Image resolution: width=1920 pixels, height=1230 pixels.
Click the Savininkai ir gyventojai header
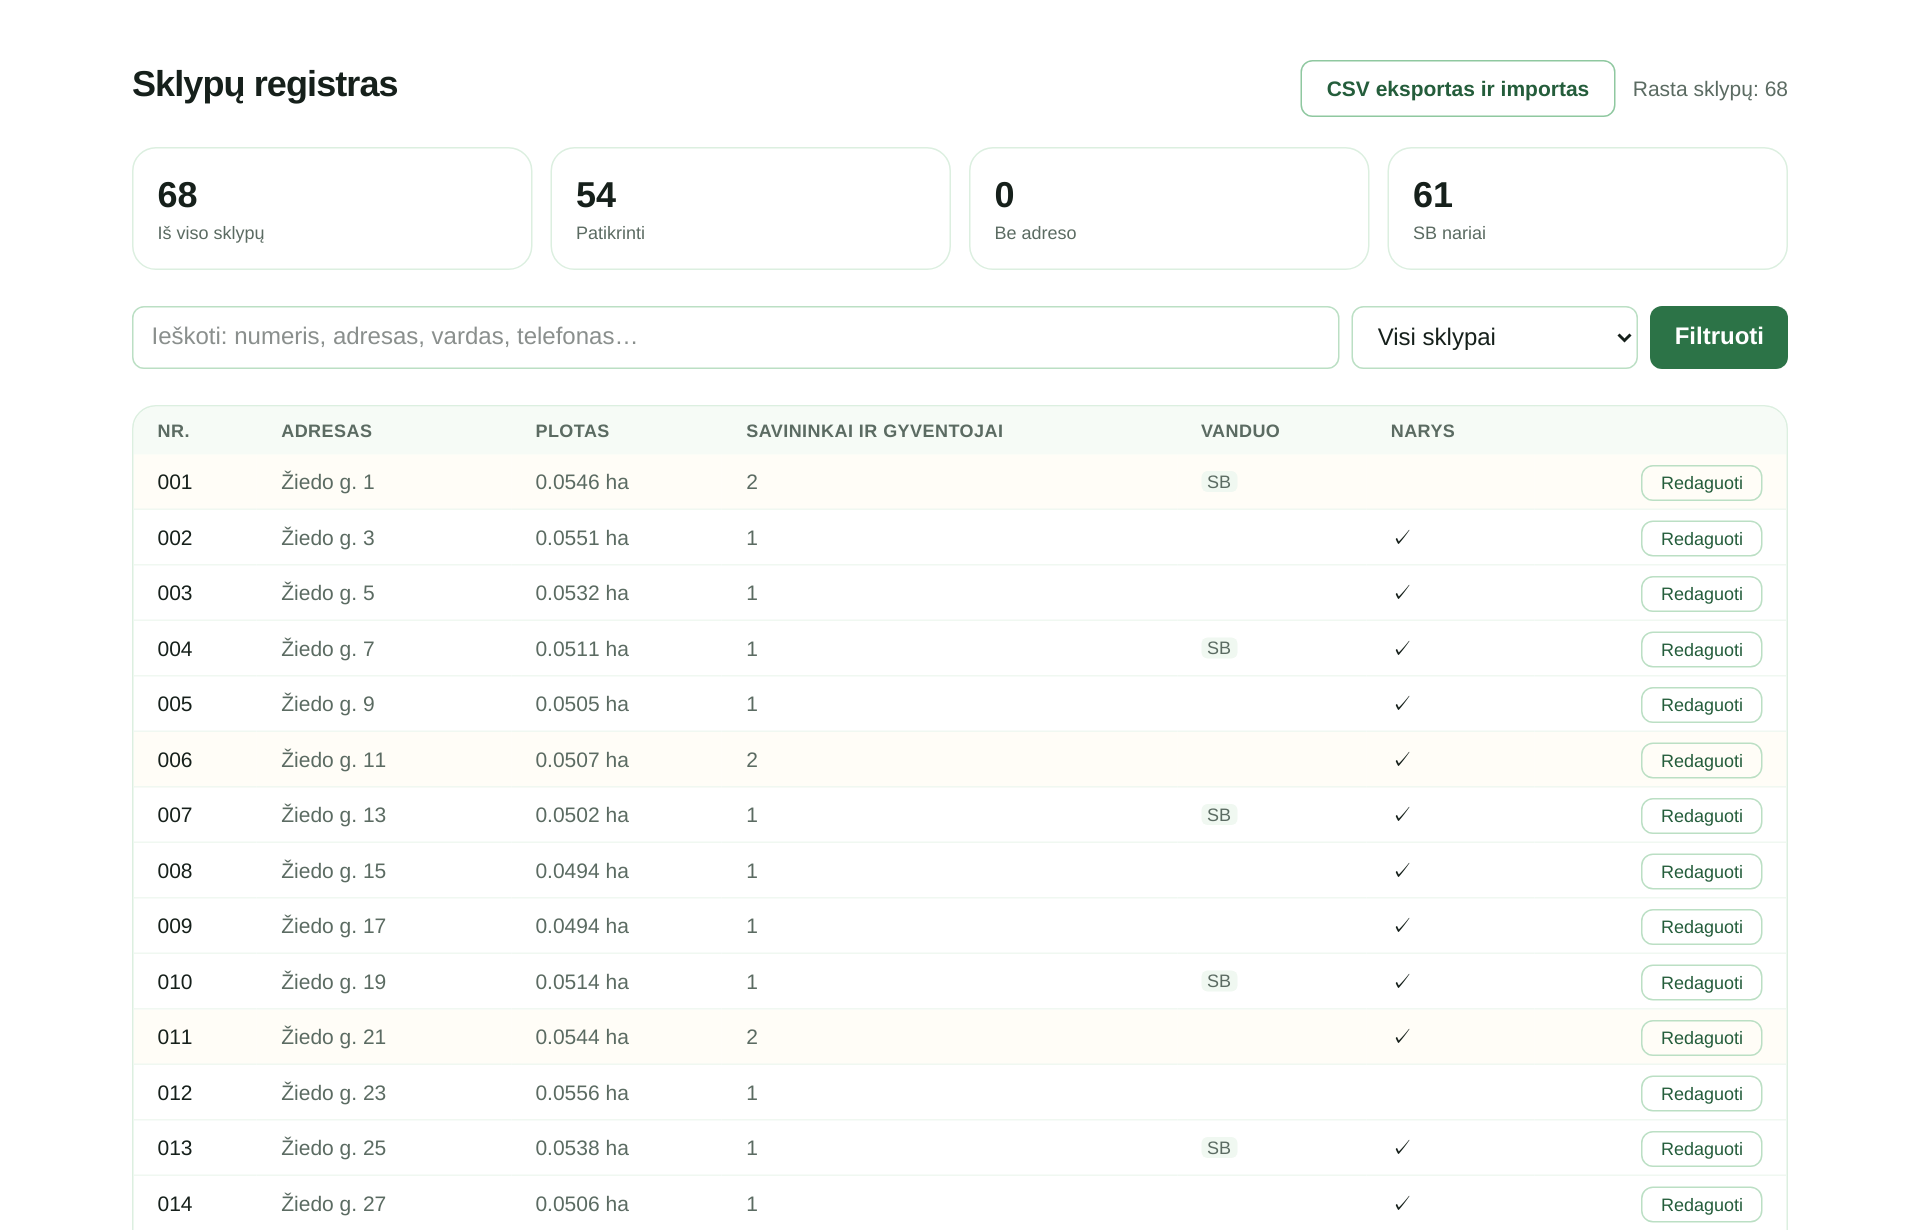coord(874,431)
